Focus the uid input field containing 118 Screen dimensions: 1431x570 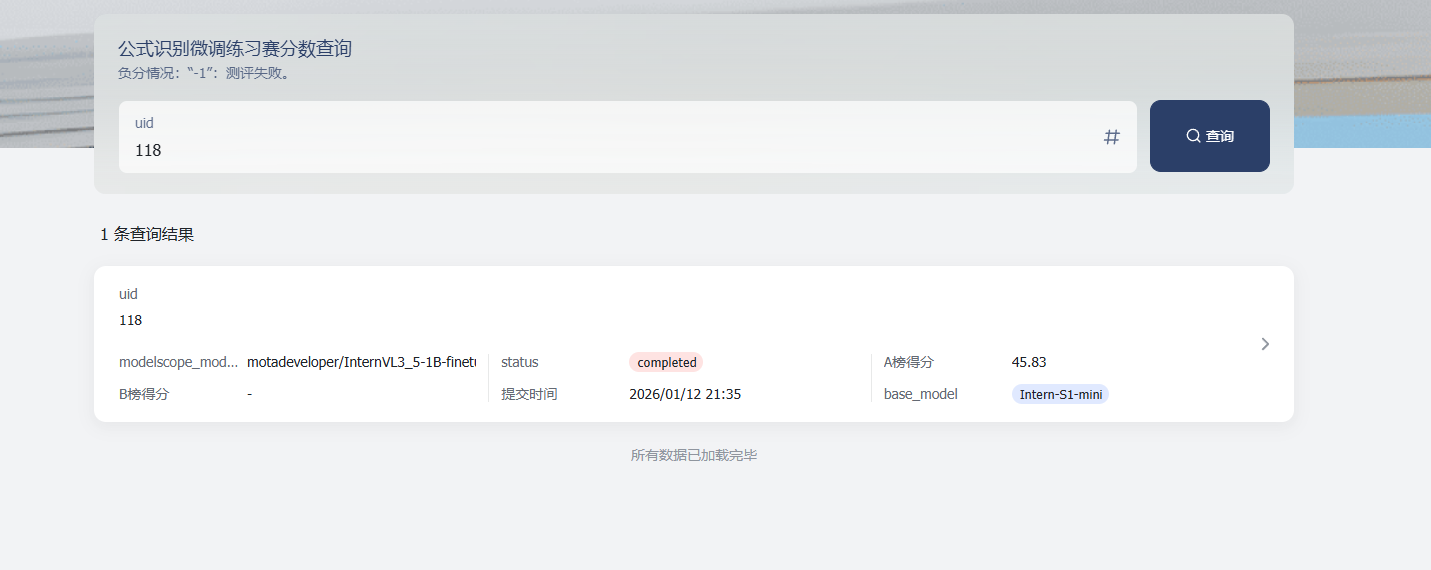click(x=627, y=137)
